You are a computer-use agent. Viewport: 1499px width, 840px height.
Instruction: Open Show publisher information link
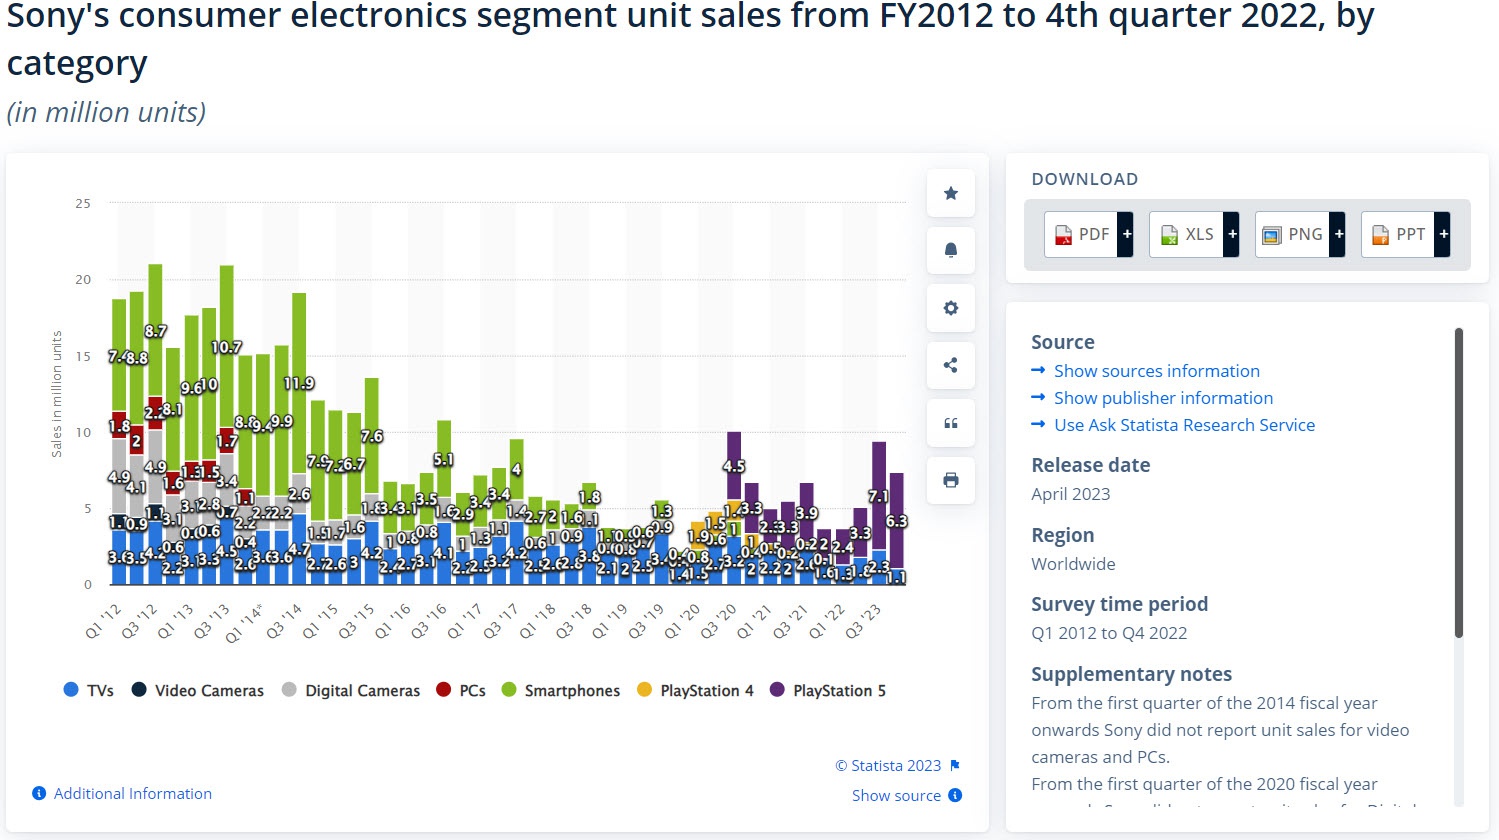point(1163,398)
